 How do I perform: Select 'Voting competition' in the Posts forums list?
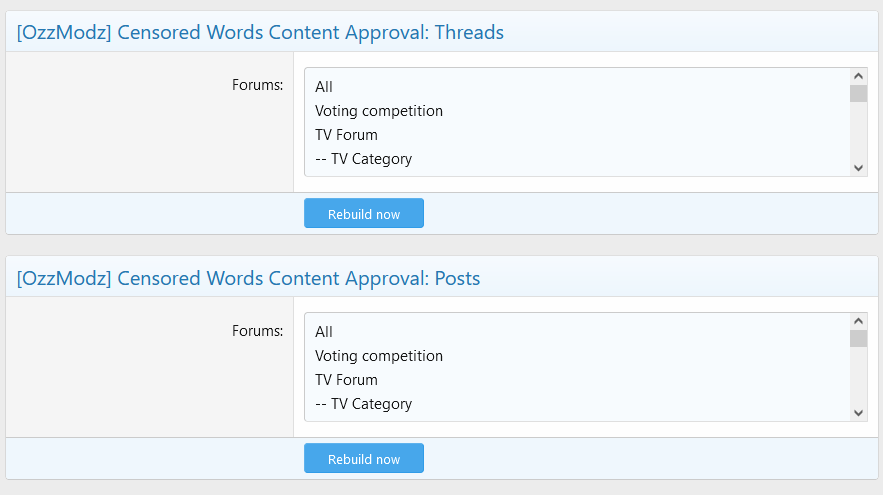point(379,356)
